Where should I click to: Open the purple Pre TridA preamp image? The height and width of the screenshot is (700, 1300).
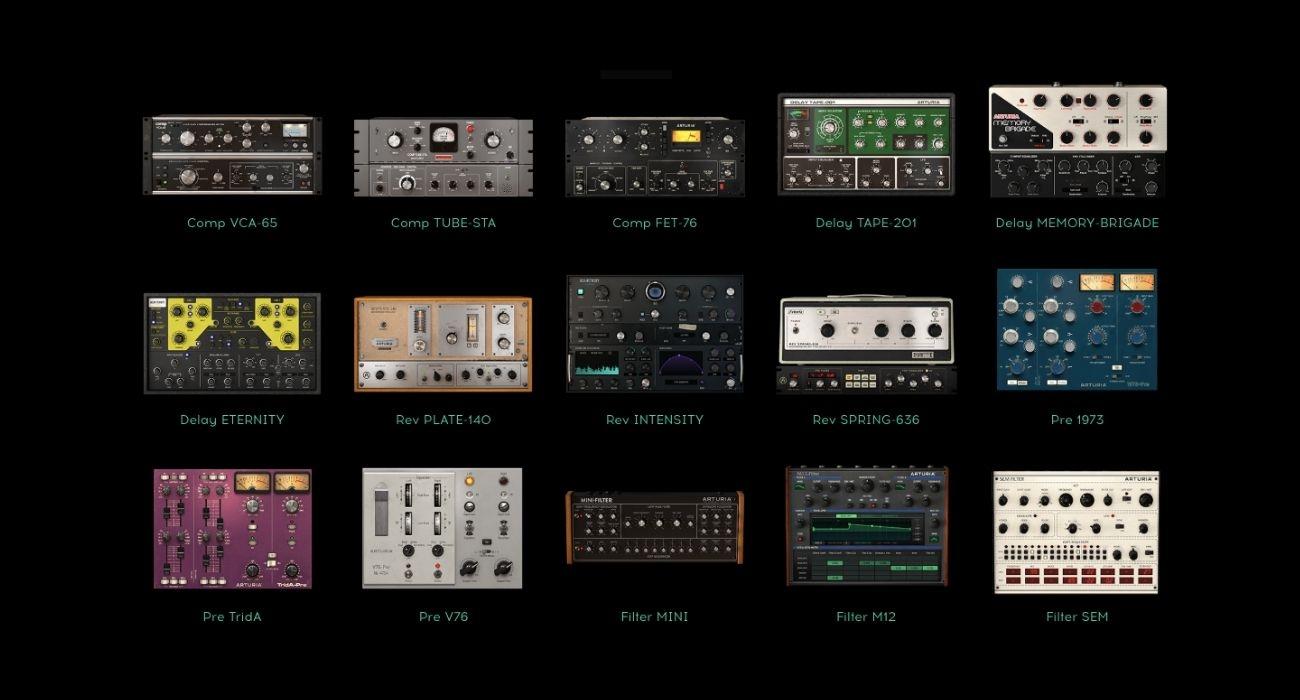(x=232, y=529)
